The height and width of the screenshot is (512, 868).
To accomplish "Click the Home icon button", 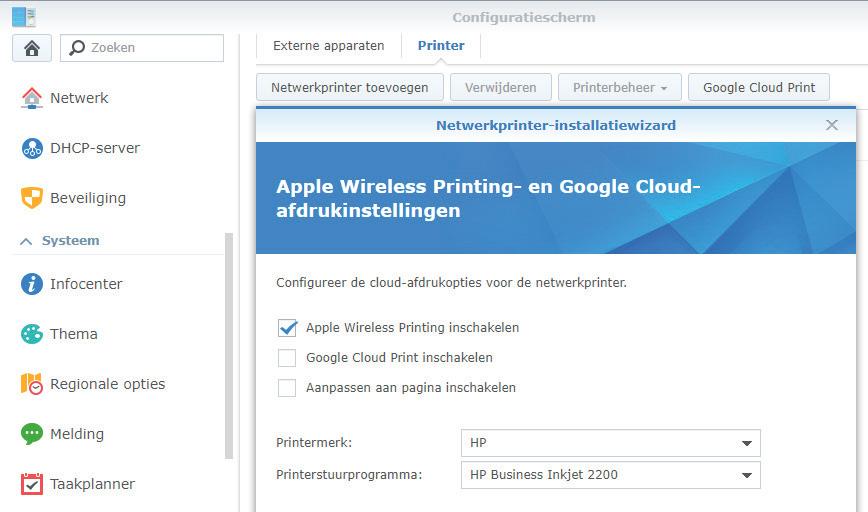I will click(x=31, y=48).
